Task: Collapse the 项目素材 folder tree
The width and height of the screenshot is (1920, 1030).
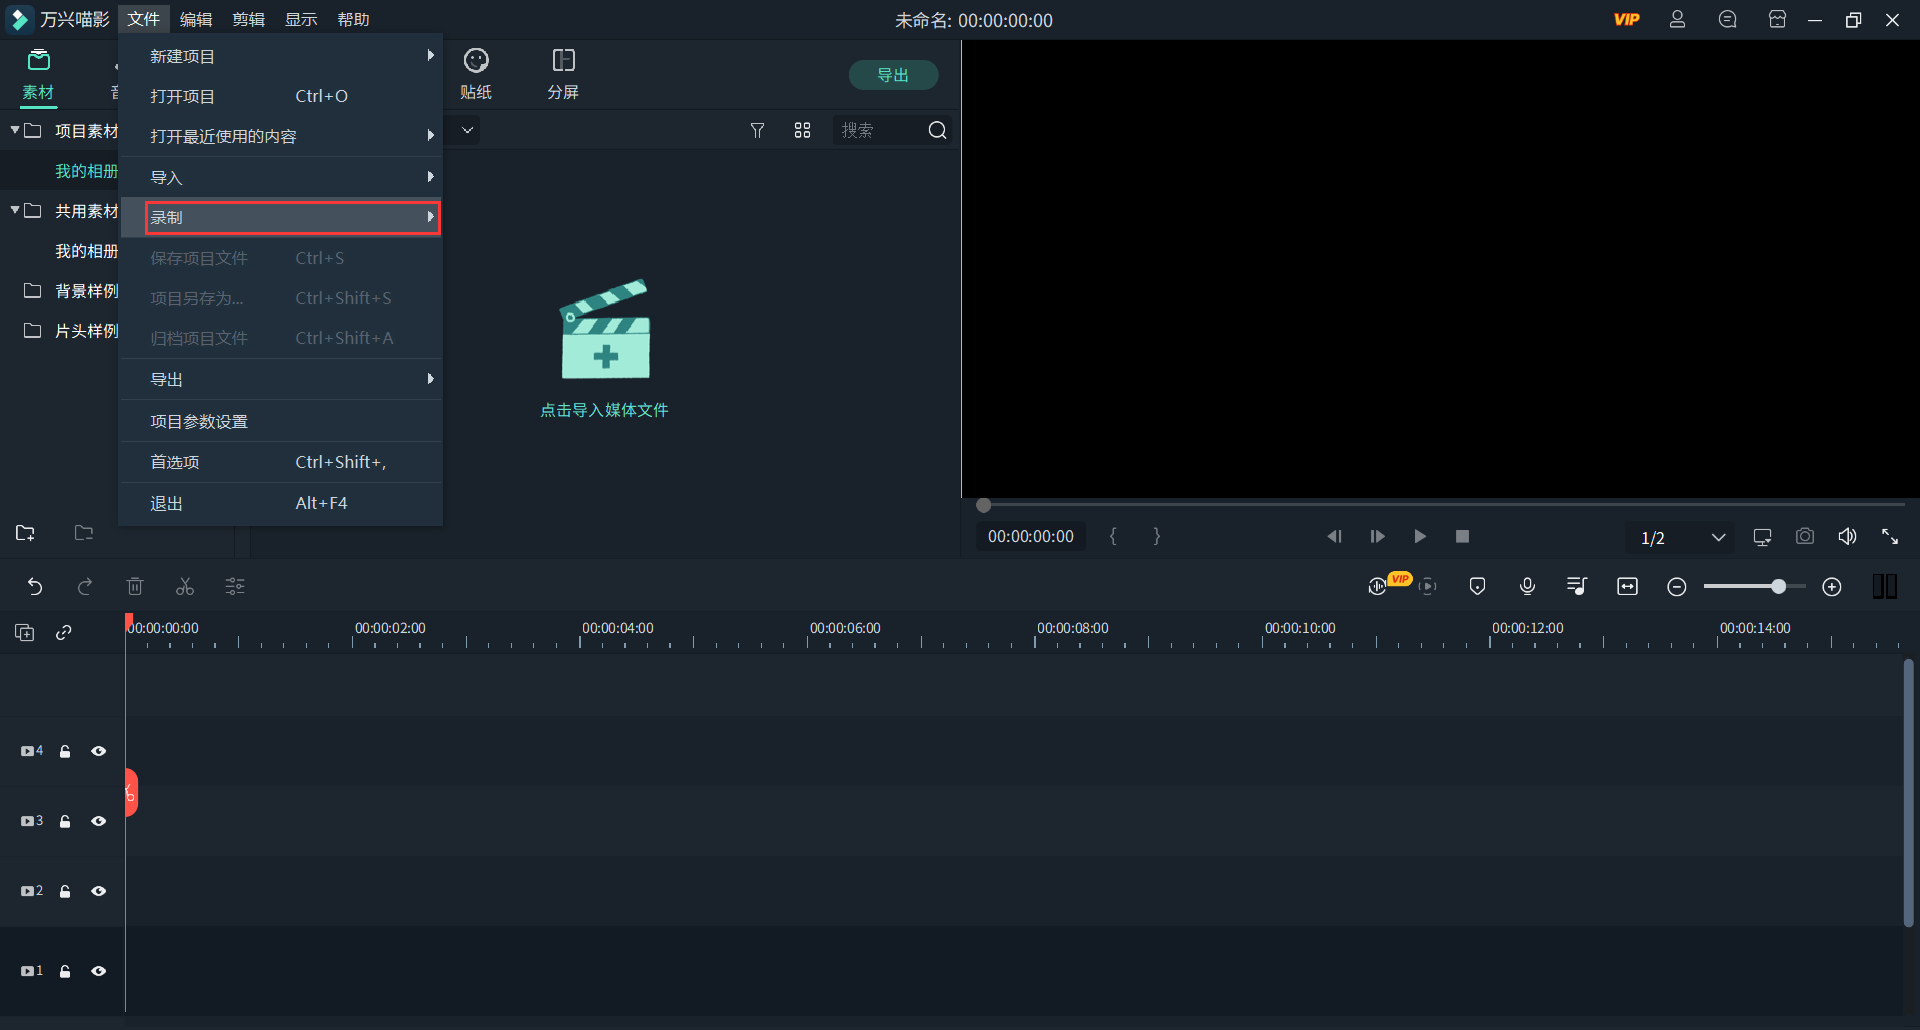Action: coord(15,131)
